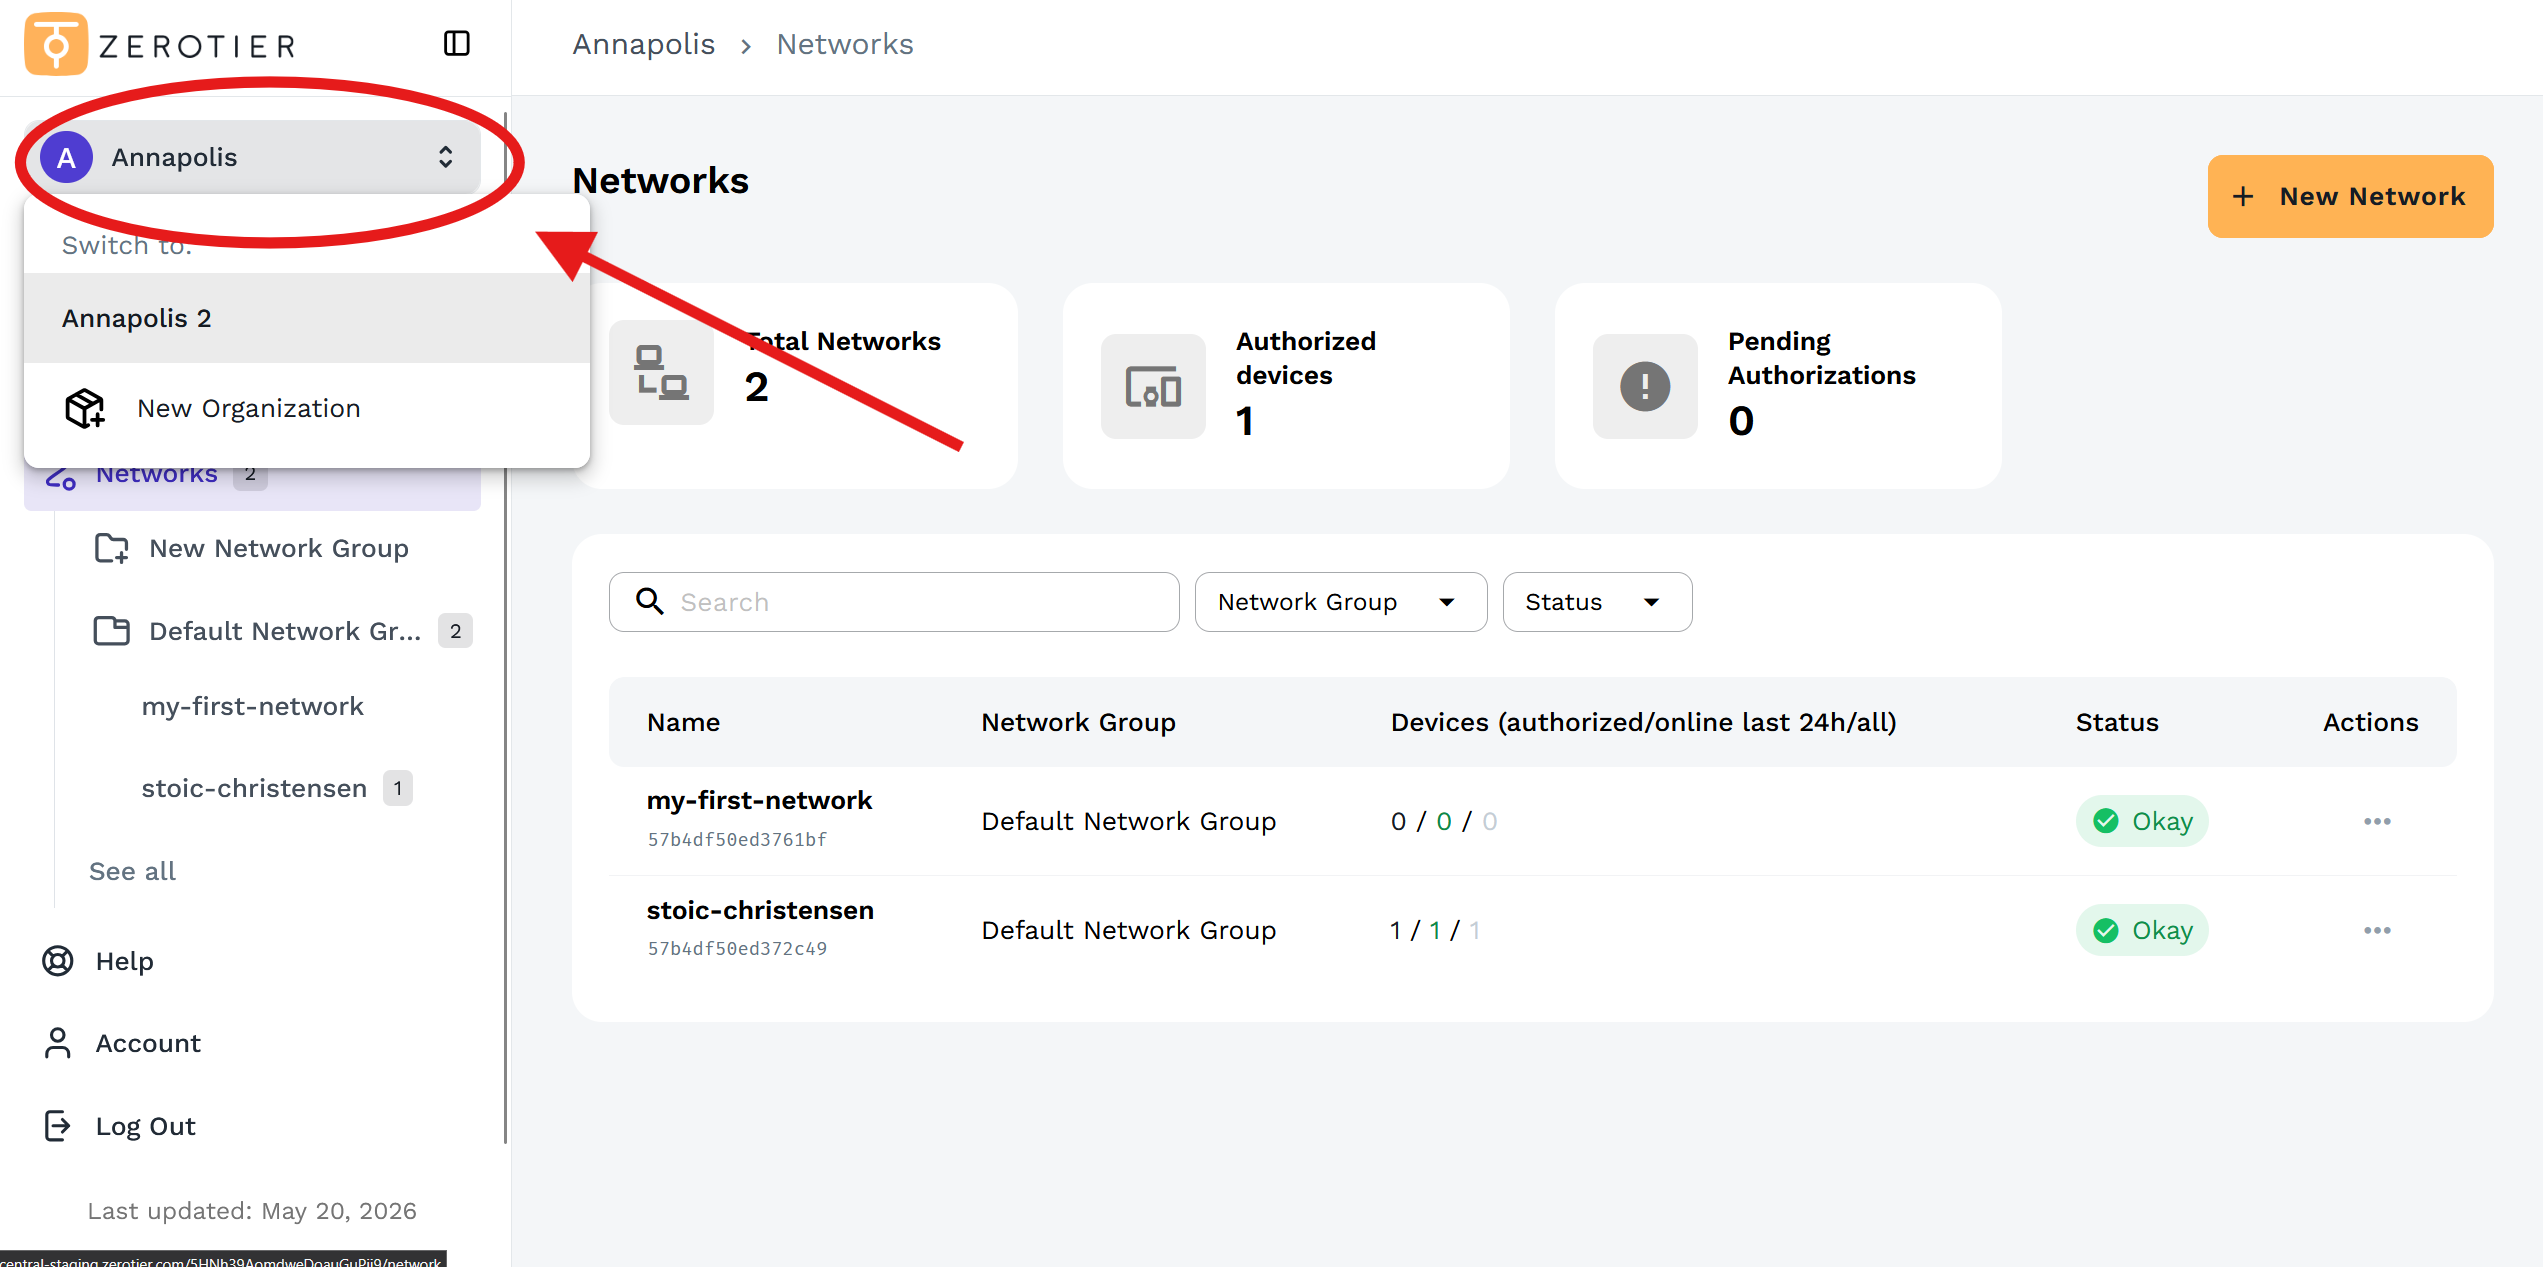Log Out of ZeroTier

[x=146, y=1126]
